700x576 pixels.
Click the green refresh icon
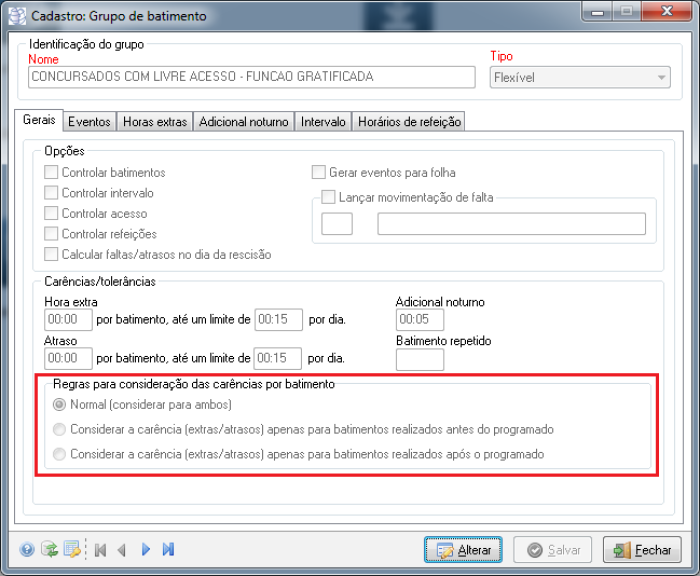[49, 549]
